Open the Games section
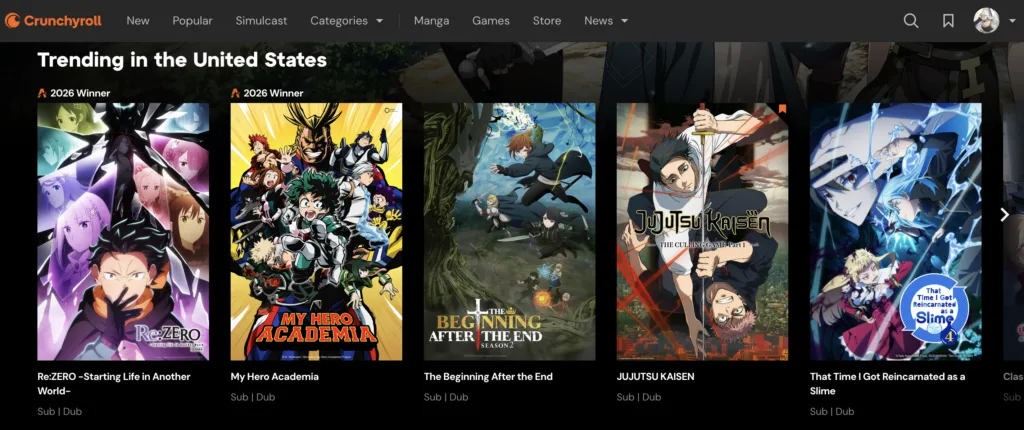The height and width of the screenshot is (430, 1024). point(491,21)
